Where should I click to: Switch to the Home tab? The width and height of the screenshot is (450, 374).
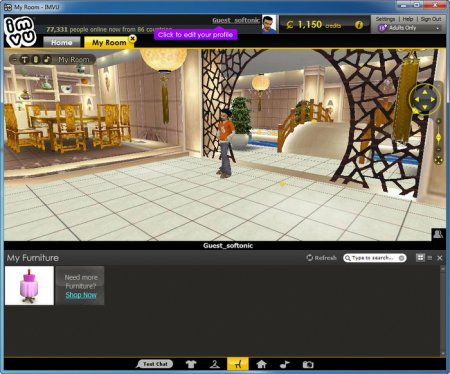pos(62,42)
